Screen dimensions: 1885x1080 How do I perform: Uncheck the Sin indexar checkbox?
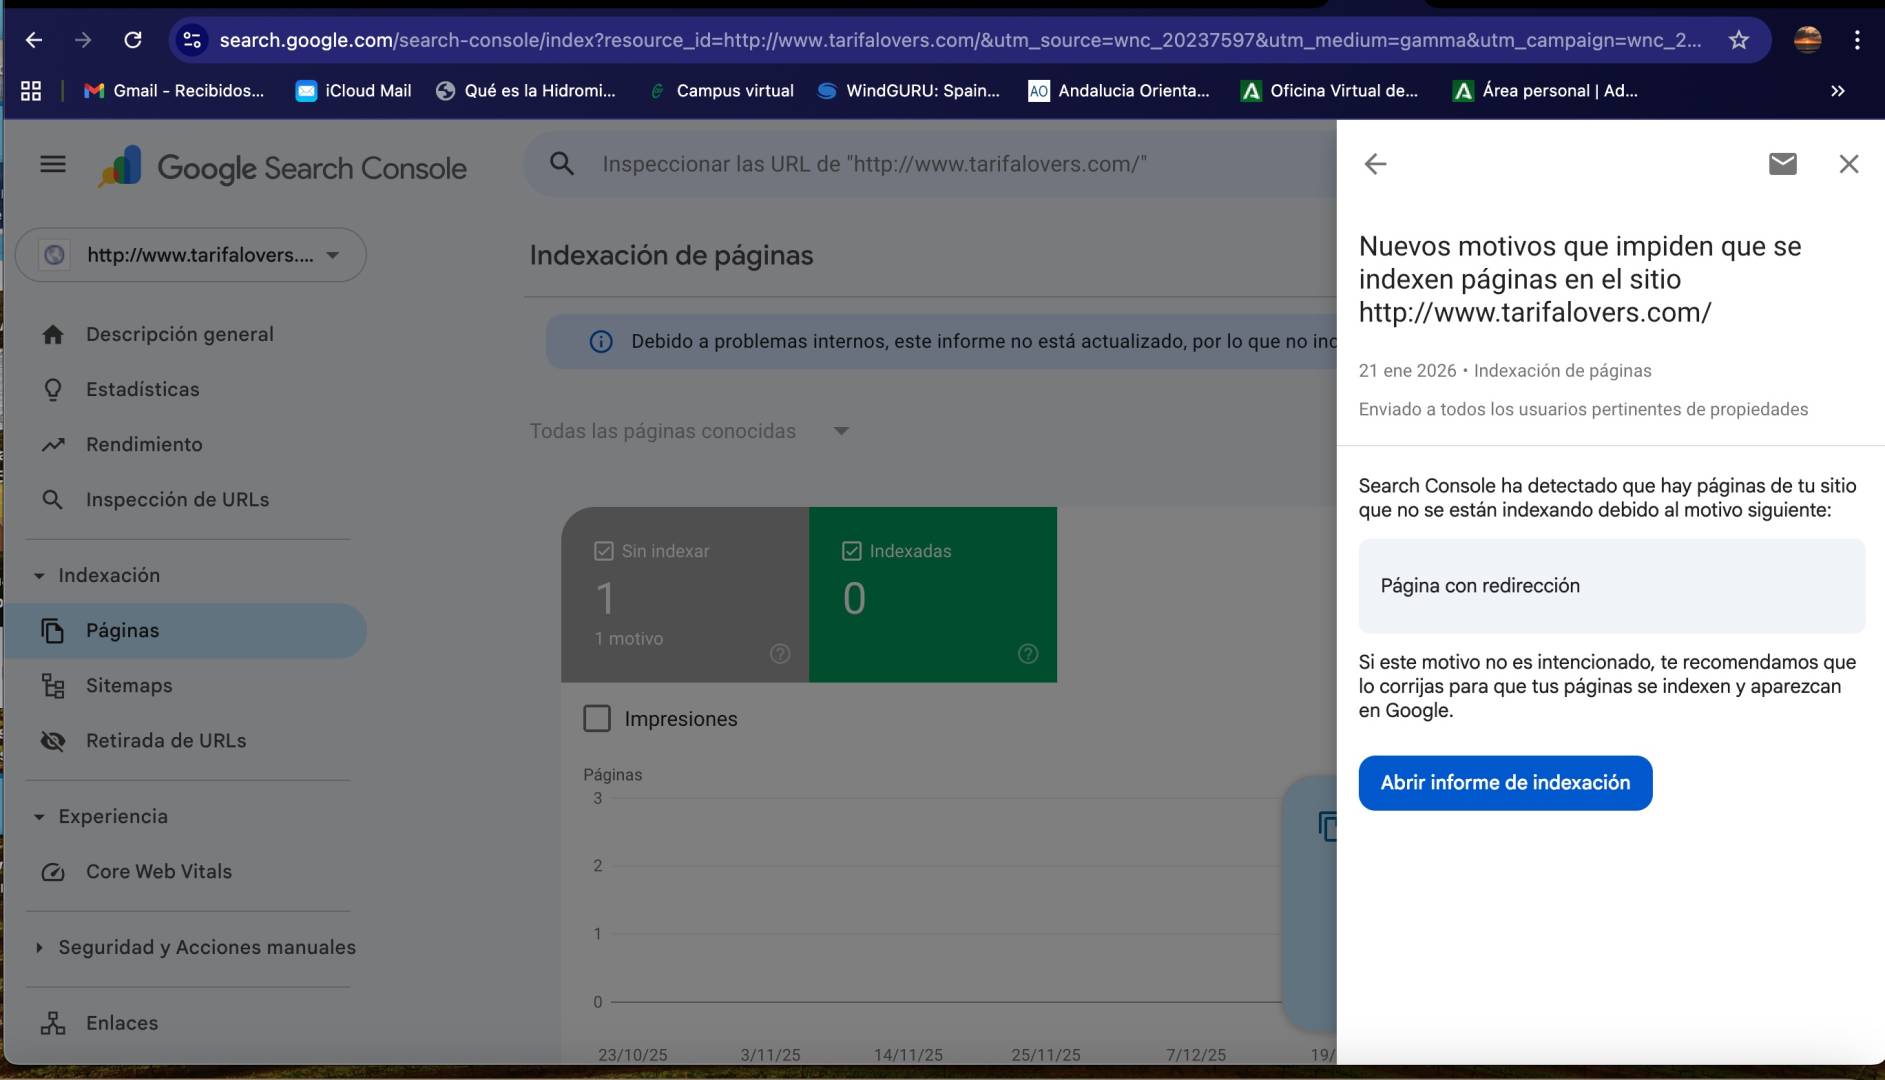603,551
